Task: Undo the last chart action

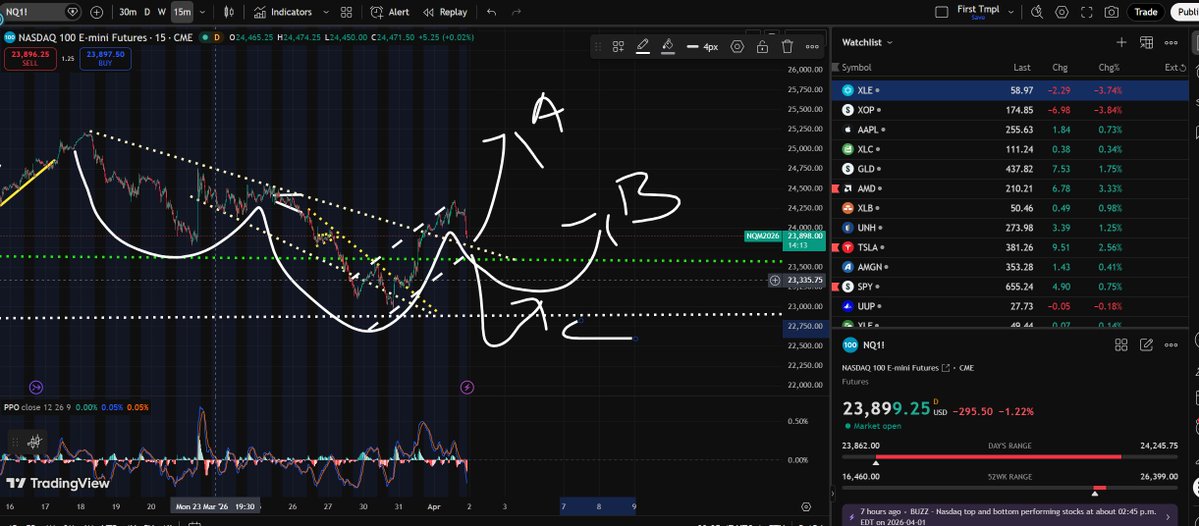Action: (x=491, y=12)
